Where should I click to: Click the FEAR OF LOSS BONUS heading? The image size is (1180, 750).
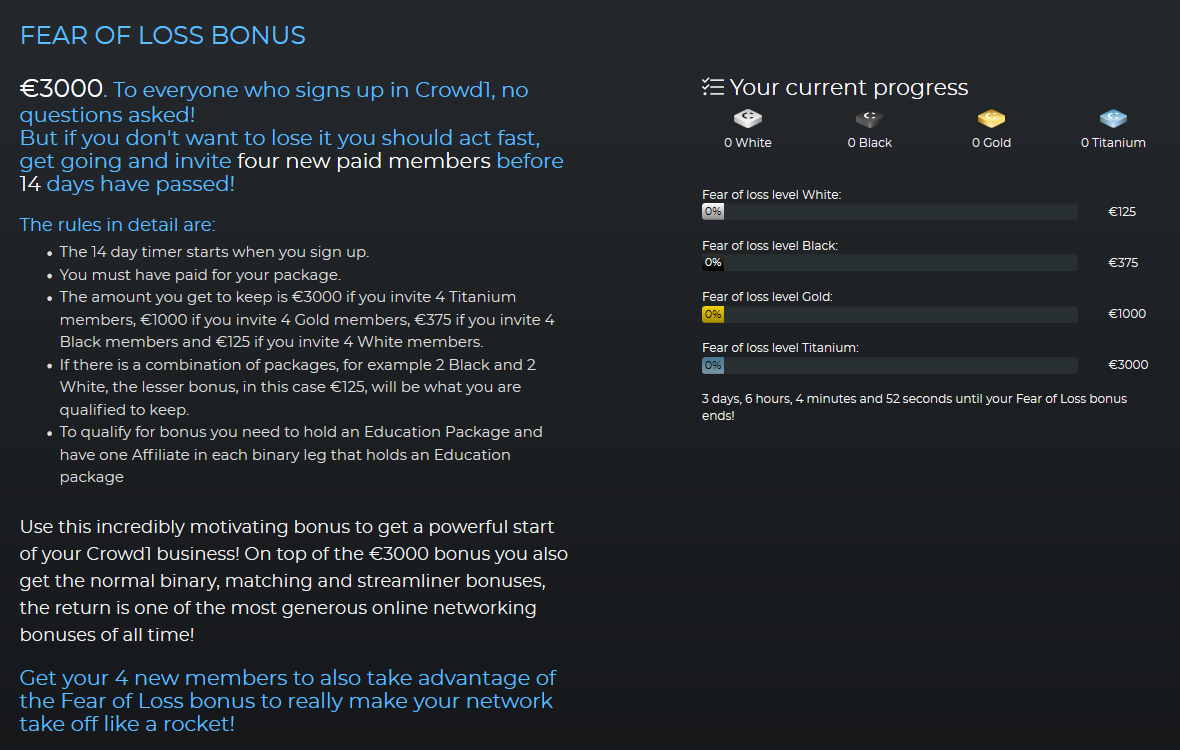click(x=163, y=35)
